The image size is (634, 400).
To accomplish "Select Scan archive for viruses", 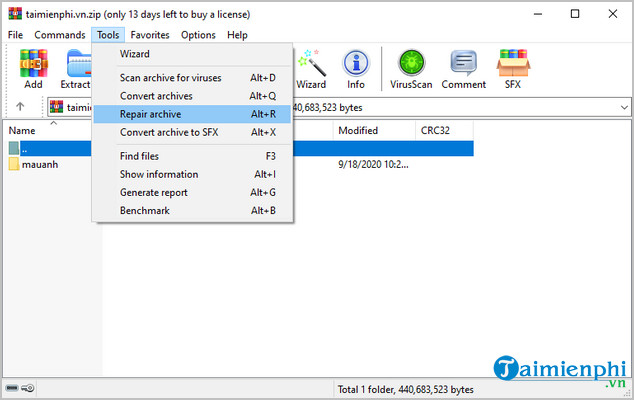I will point(192,78).
